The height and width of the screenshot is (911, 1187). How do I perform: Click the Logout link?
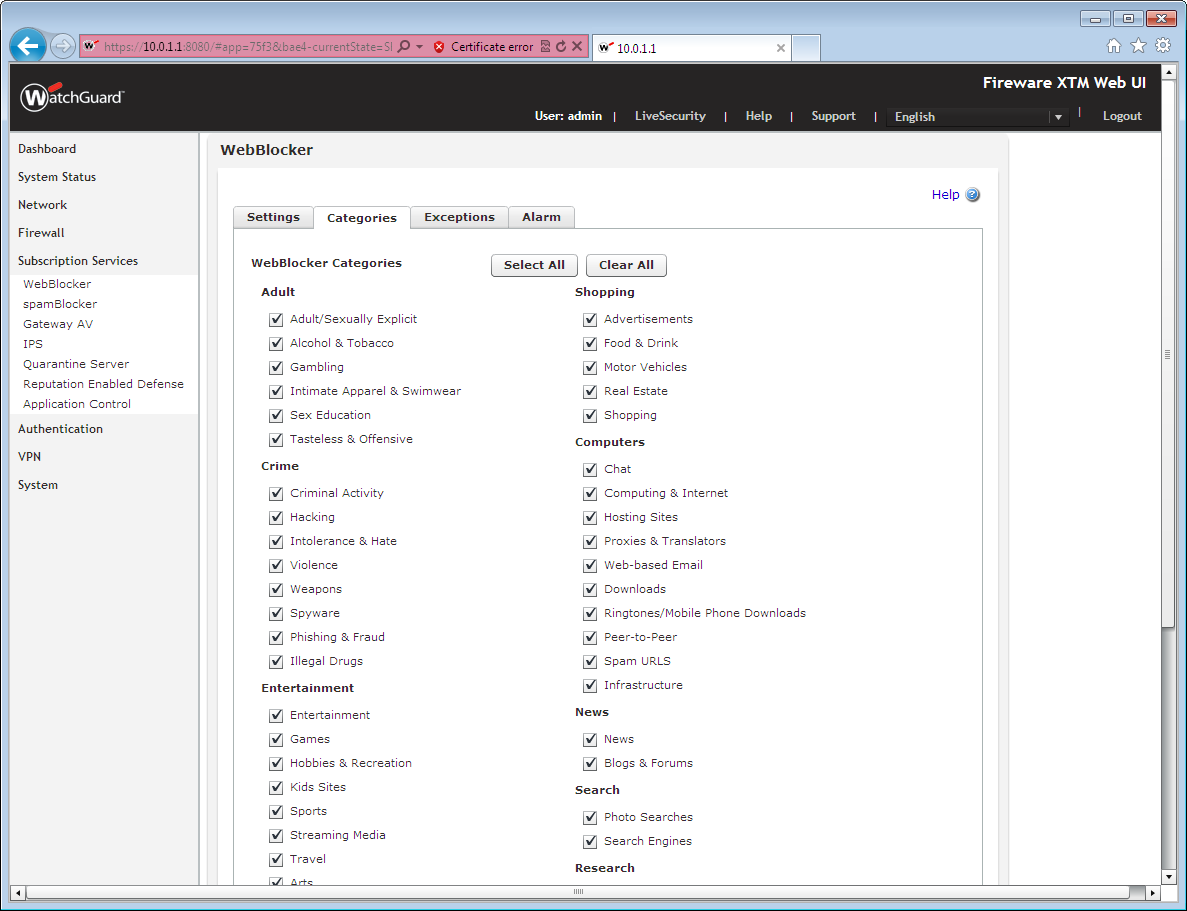[x=1122, y=116]
